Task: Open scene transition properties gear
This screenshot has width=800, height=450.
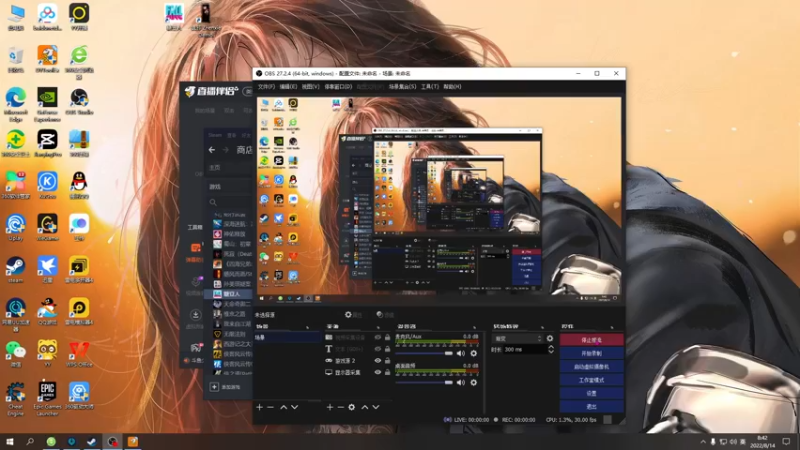Action: (x=549, y=338)
